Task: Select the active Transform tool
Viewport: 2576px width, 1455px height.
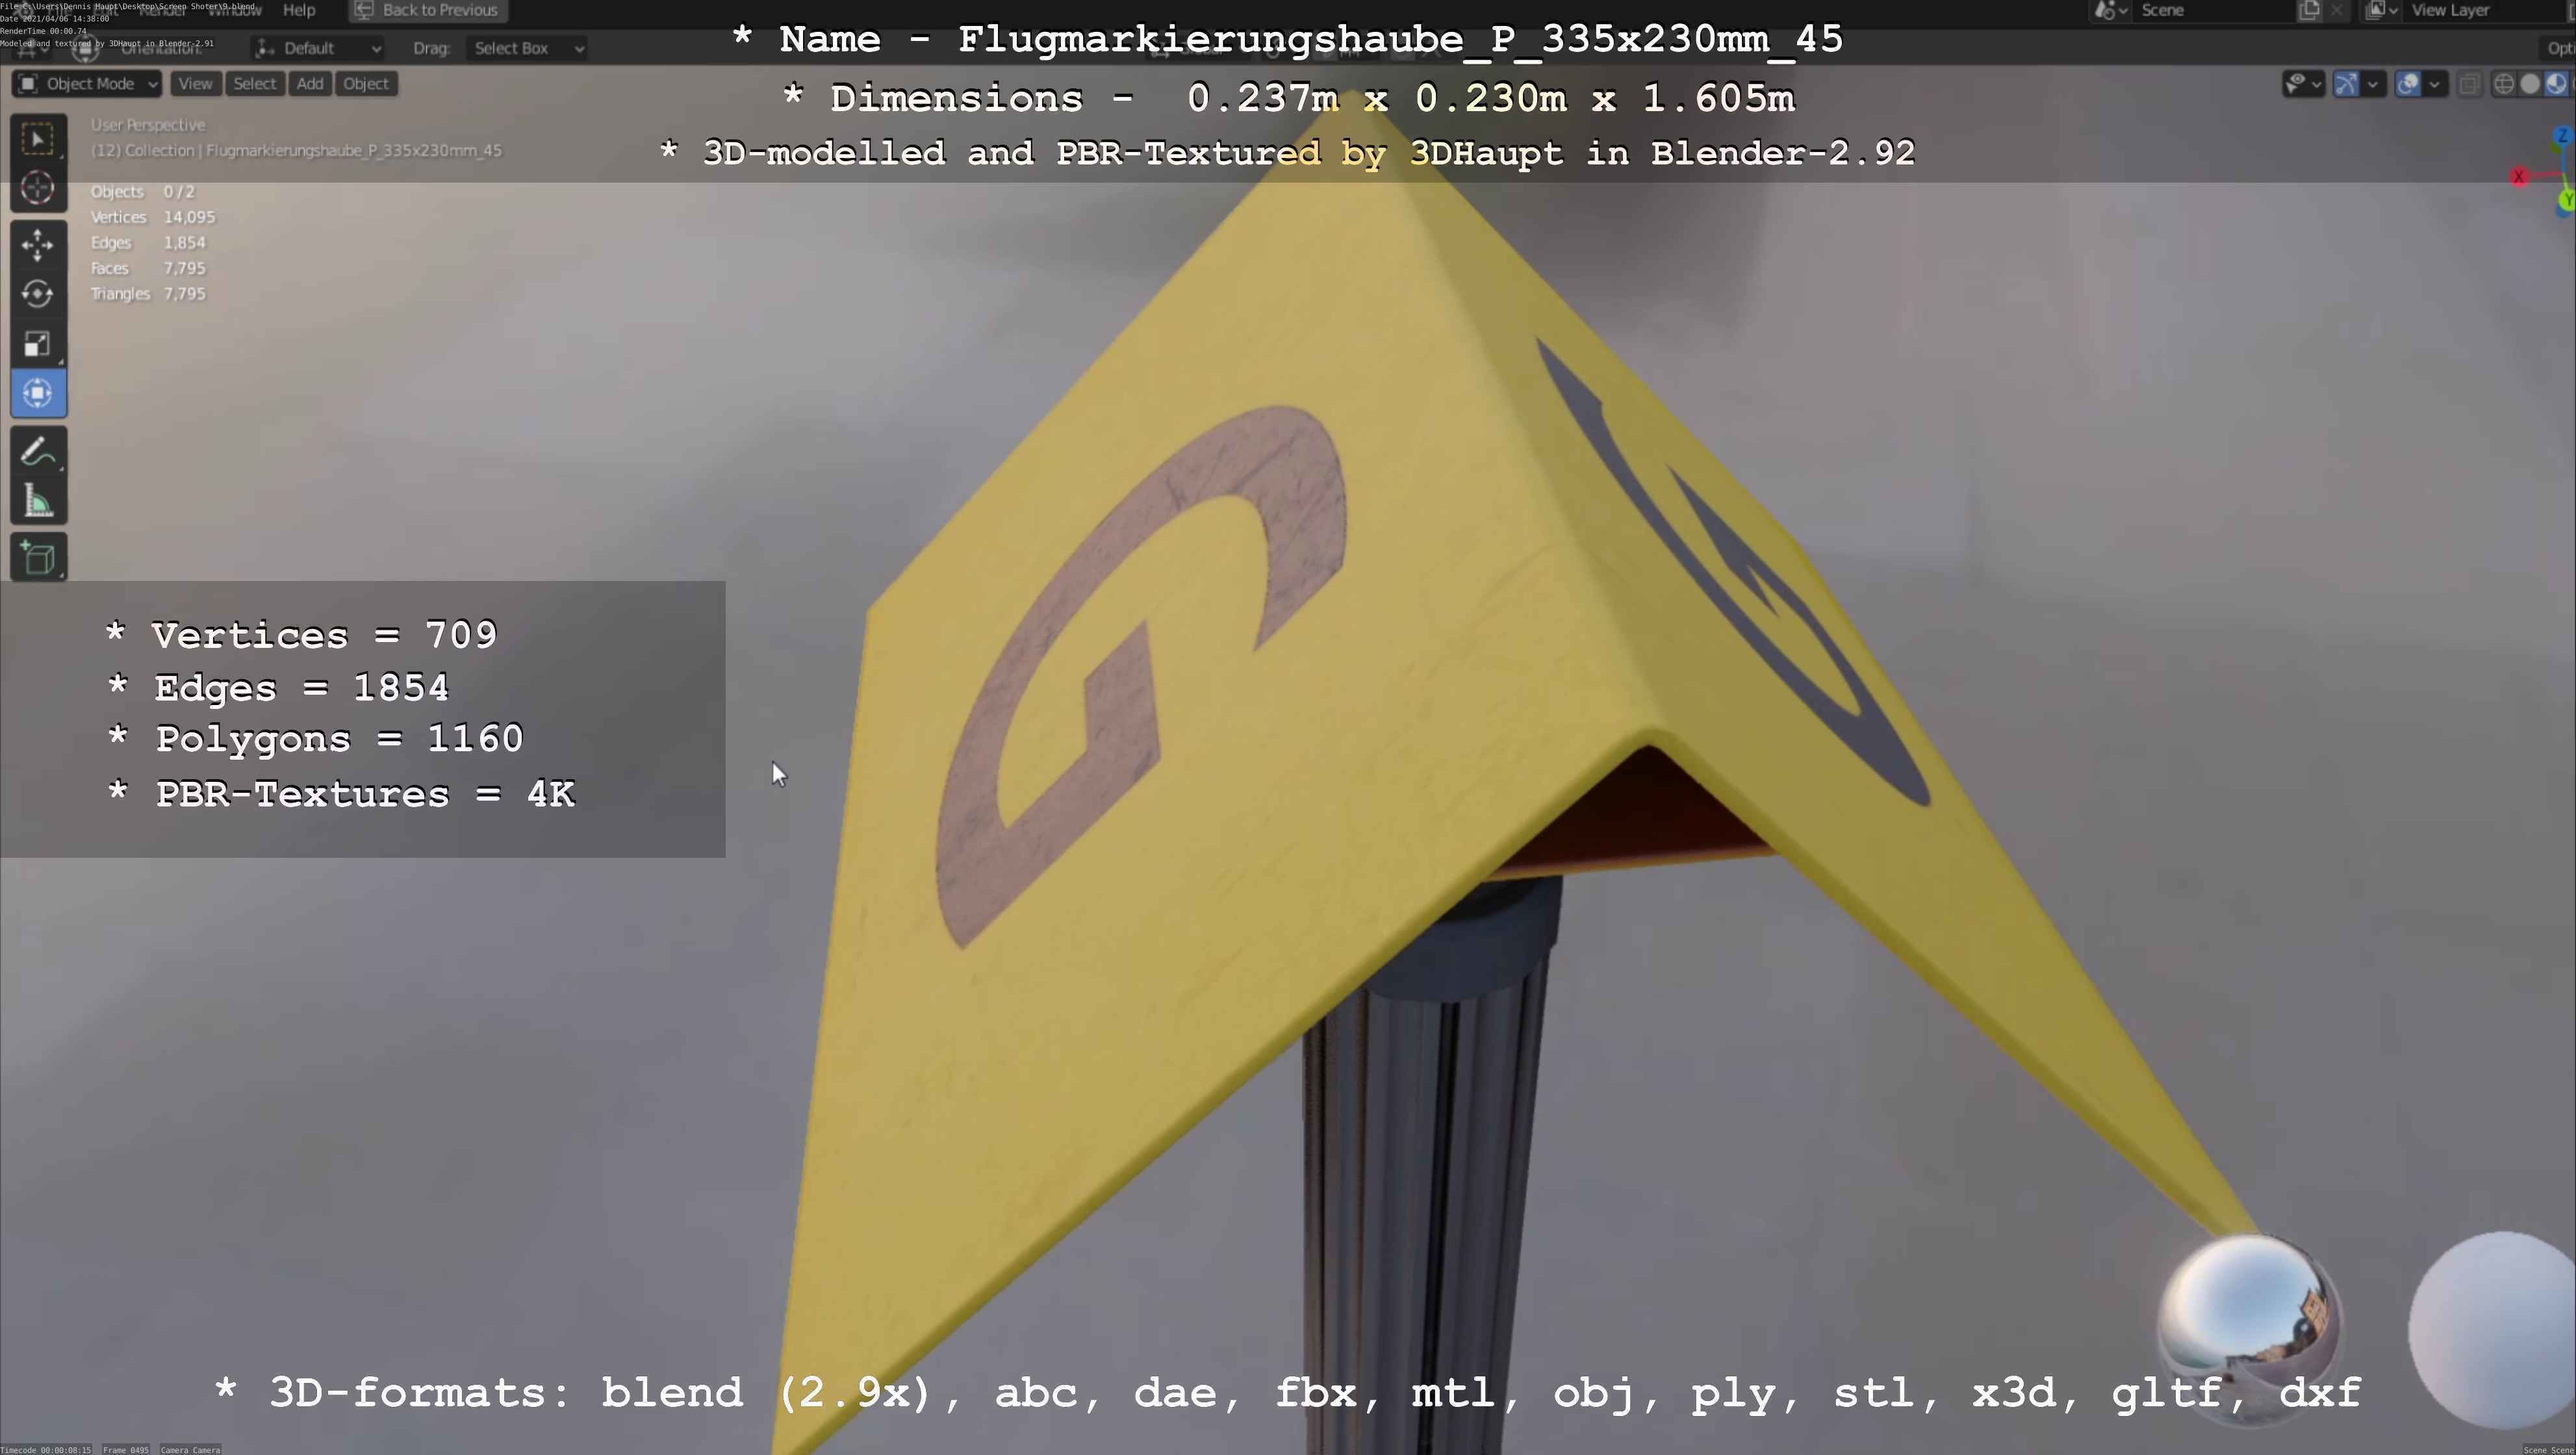Action: point(38,393)
